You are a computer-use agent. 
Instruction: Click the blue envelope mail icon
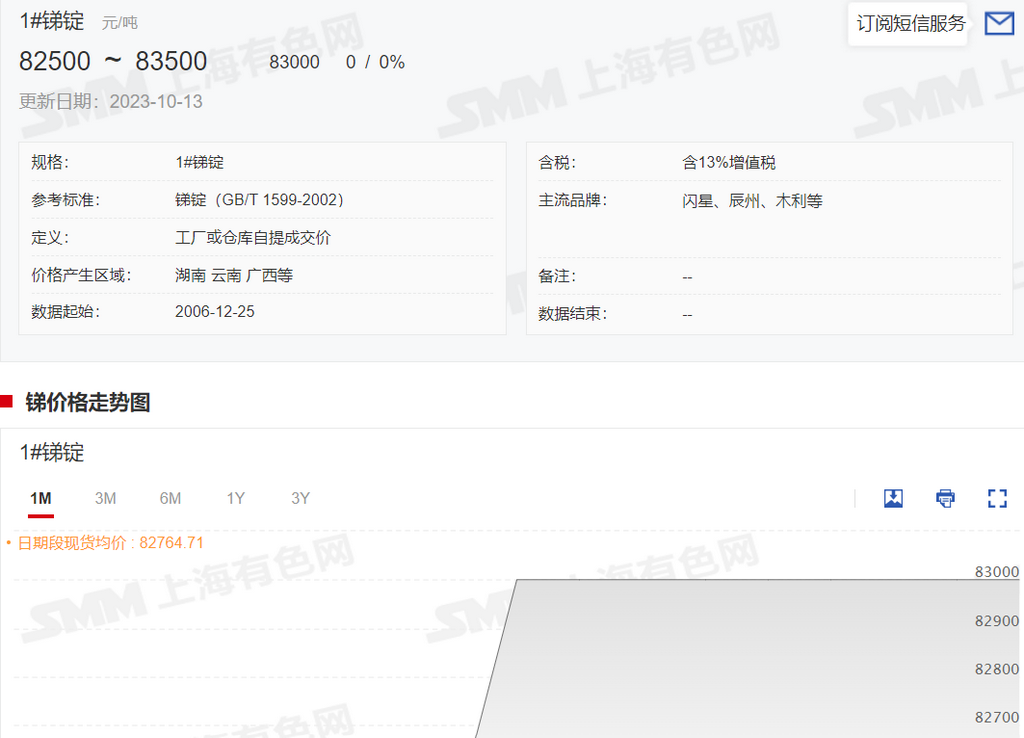pyautogui.click(x=999, y=24)
